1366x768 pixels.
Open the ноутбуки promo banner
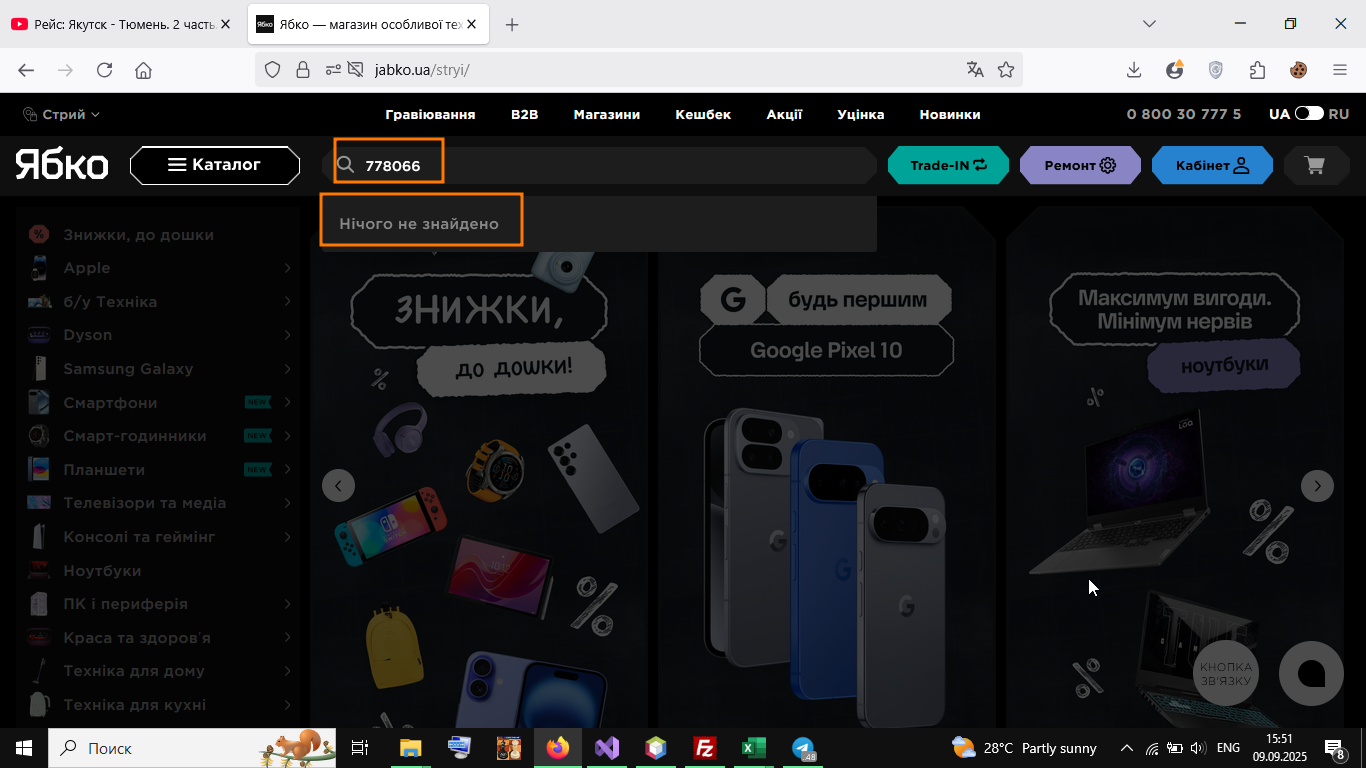(1174, 468)
